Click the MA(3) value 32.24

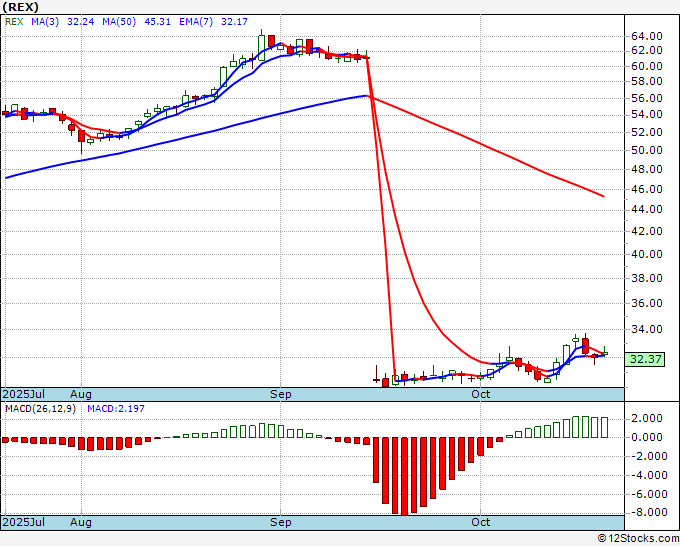tap(81, 22)
